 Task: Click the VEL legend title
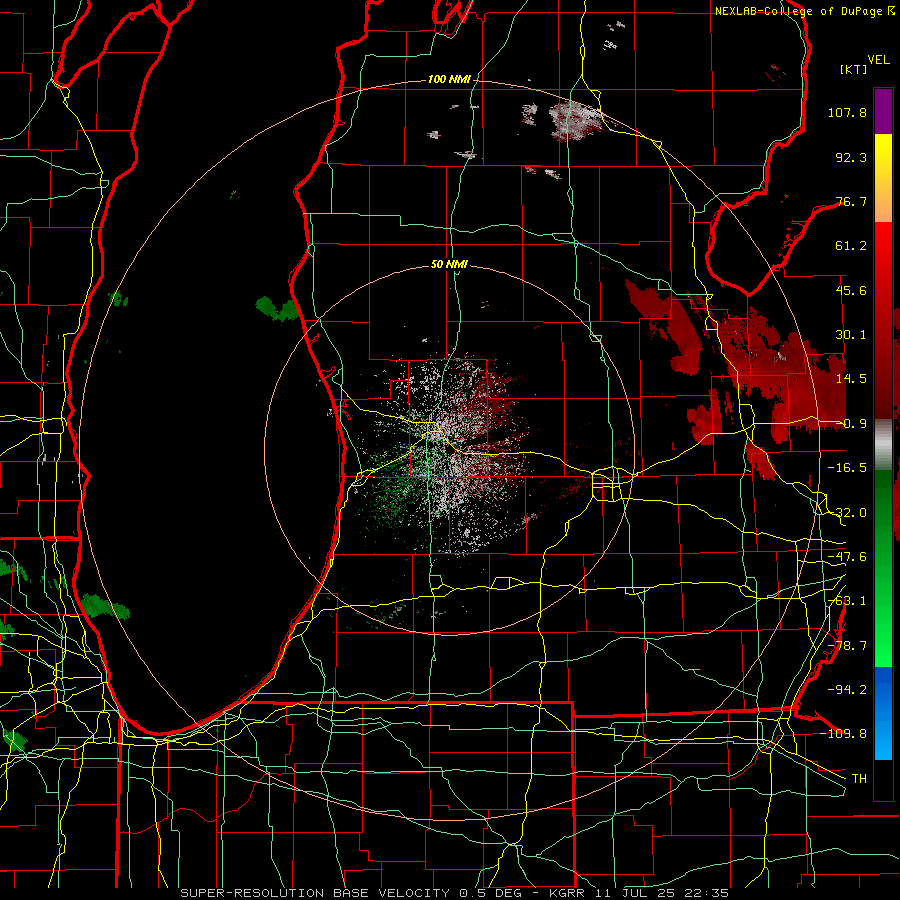pos(878,60)
